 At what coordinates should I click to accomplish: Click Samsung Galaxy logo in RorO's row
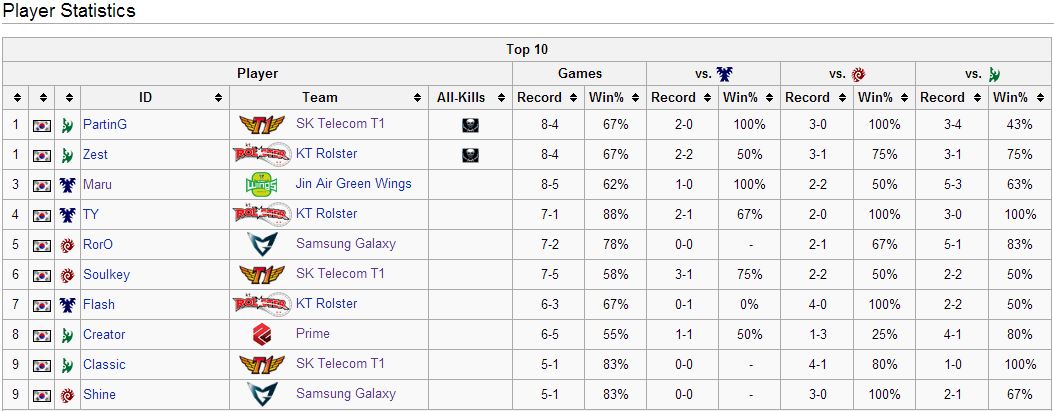[x=261, y=244]
